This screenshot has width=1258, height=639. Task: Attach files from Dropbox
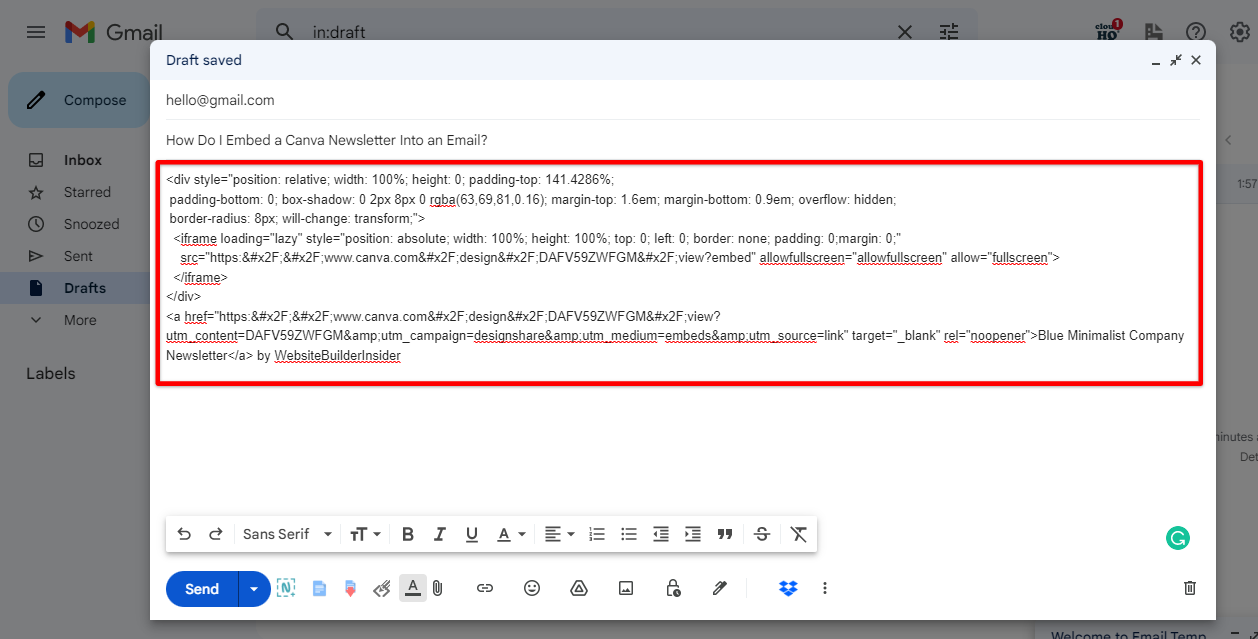click(788, 589)
